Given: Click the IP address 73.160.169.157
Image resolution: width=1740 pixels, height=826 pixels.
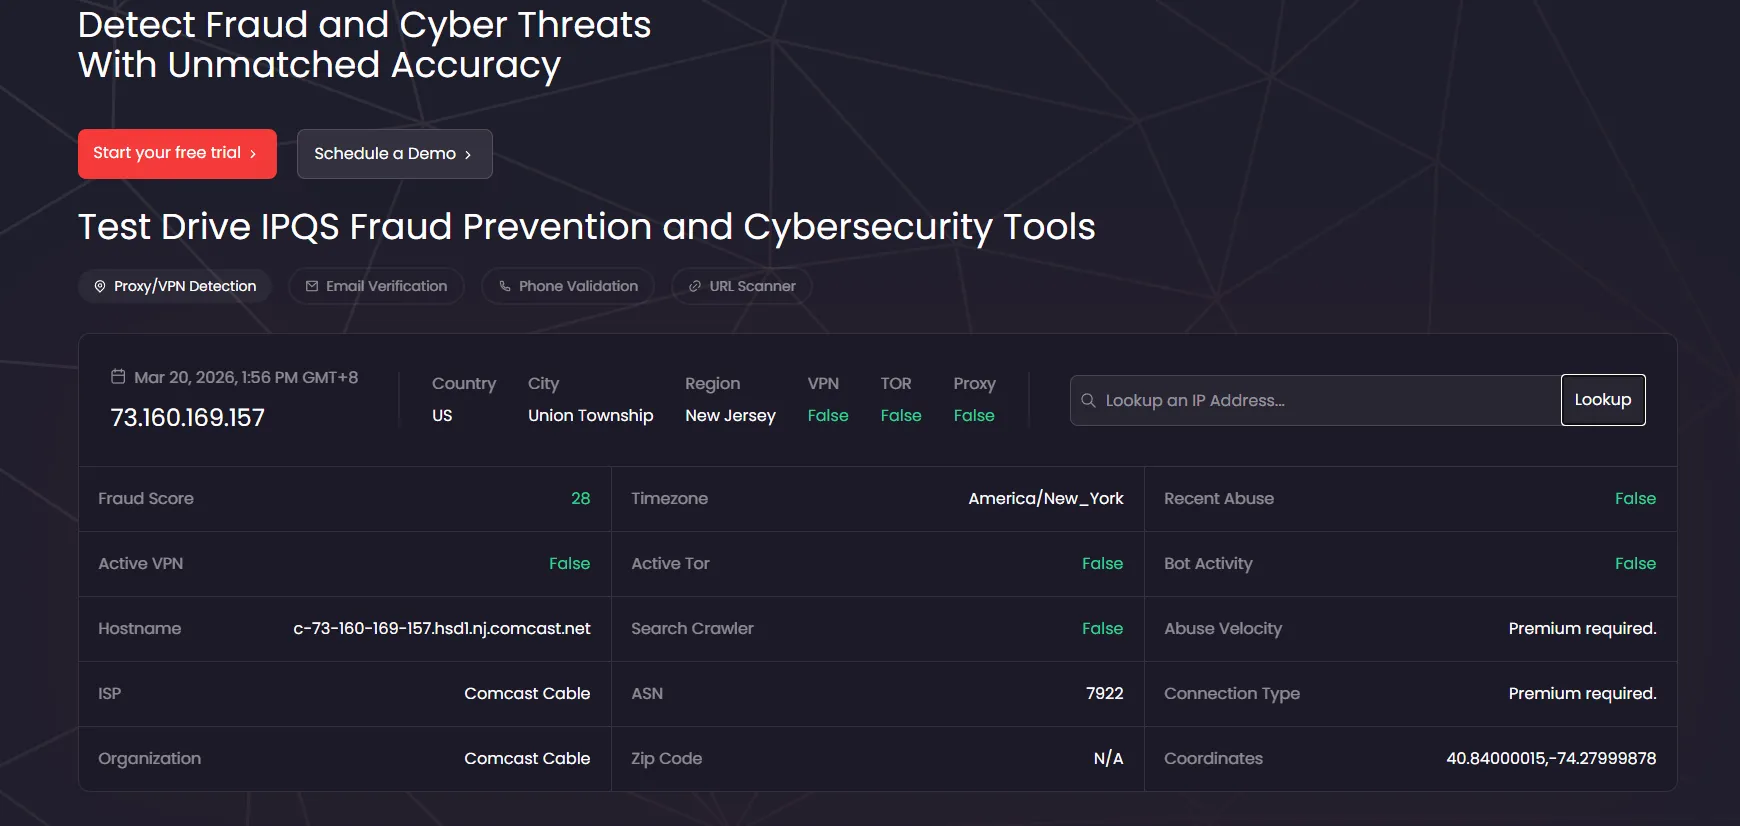Looking at the screenshot, I should click(187, 418).
